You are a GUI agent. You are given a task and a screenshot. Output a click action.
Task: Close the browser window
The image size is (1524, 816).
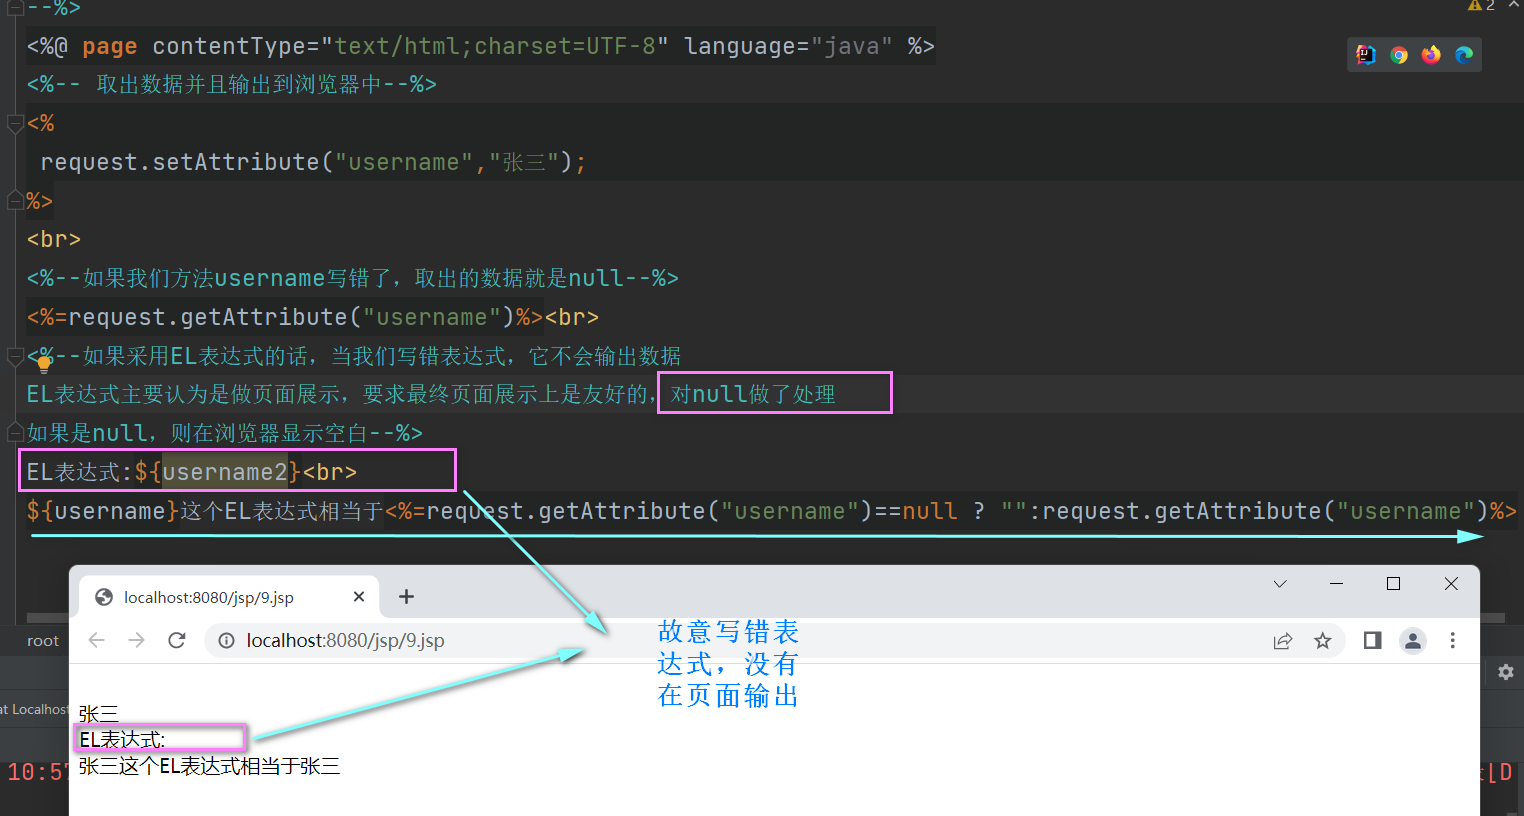1451,584
